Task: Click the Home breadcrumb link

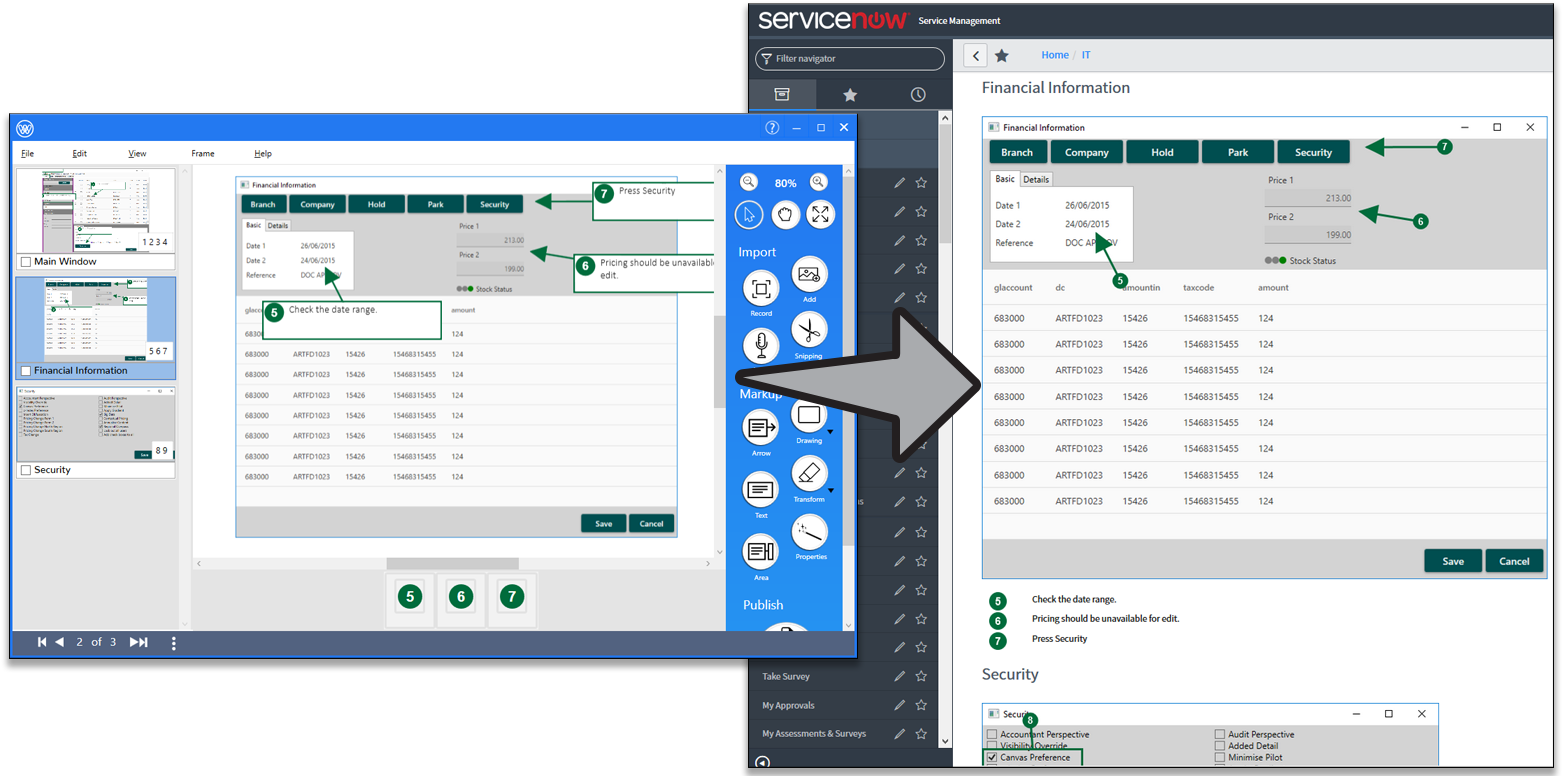Action: point(1054,55)
